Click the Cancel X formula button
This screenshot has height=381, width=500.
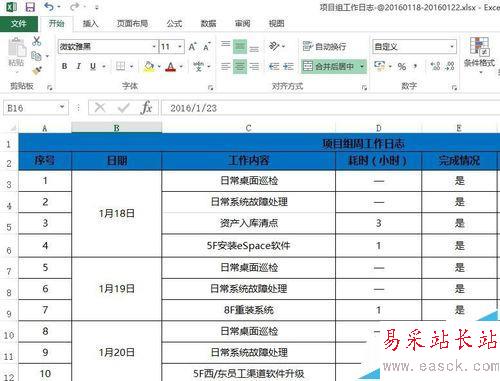(100, 108)
